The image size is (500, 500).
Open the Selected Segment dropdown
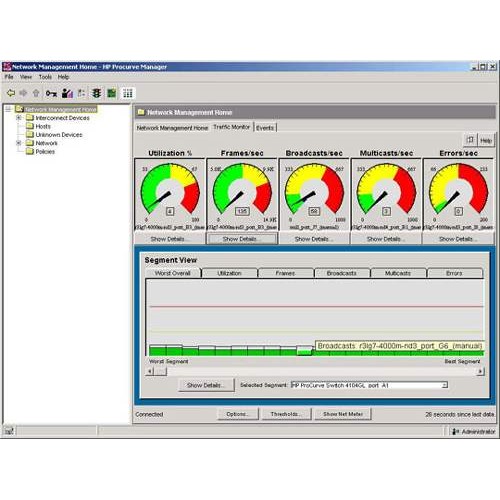point(444,385)
